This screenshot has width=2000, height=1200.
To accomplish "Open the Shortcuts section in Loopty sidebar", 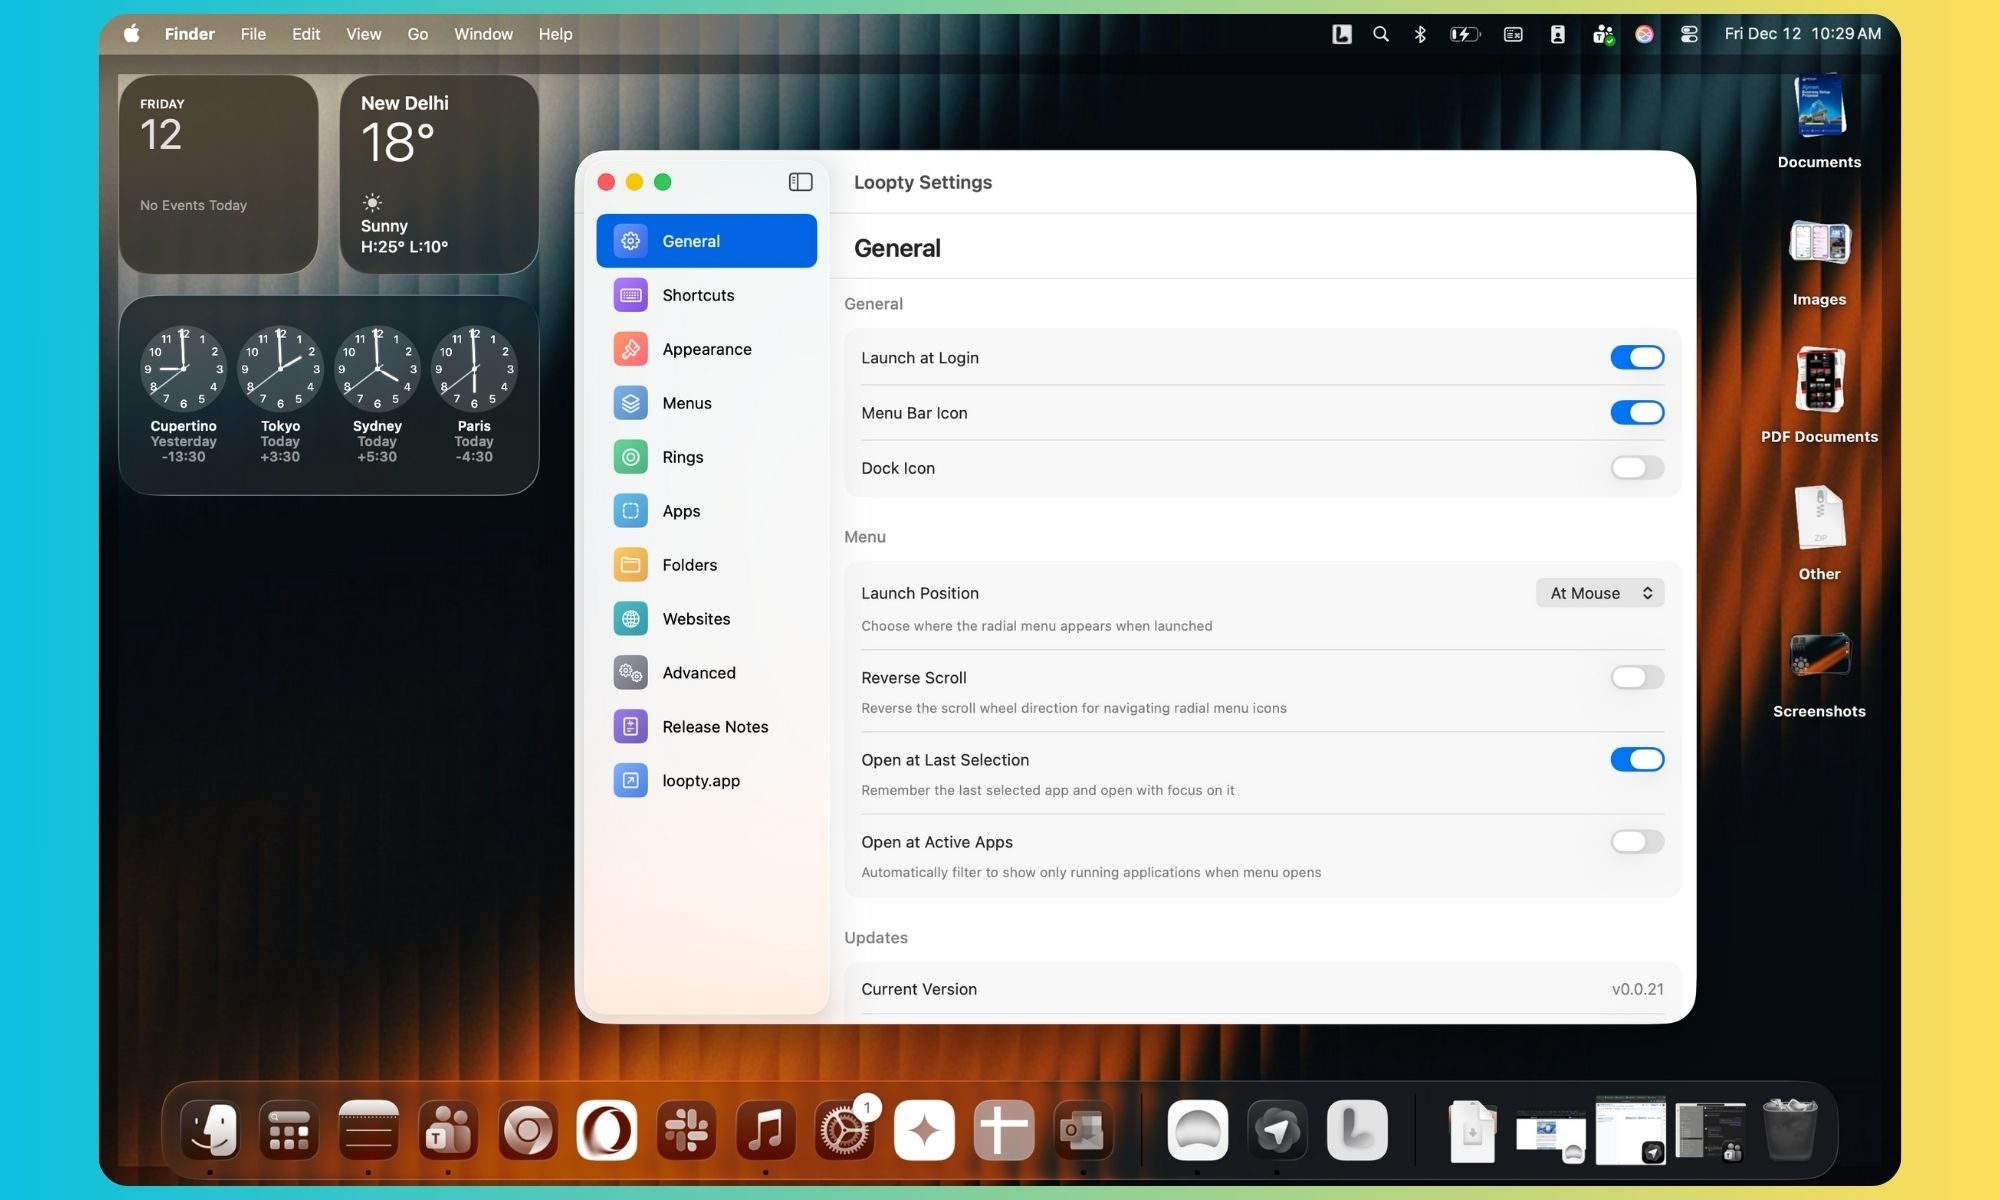I will [697, 295].
